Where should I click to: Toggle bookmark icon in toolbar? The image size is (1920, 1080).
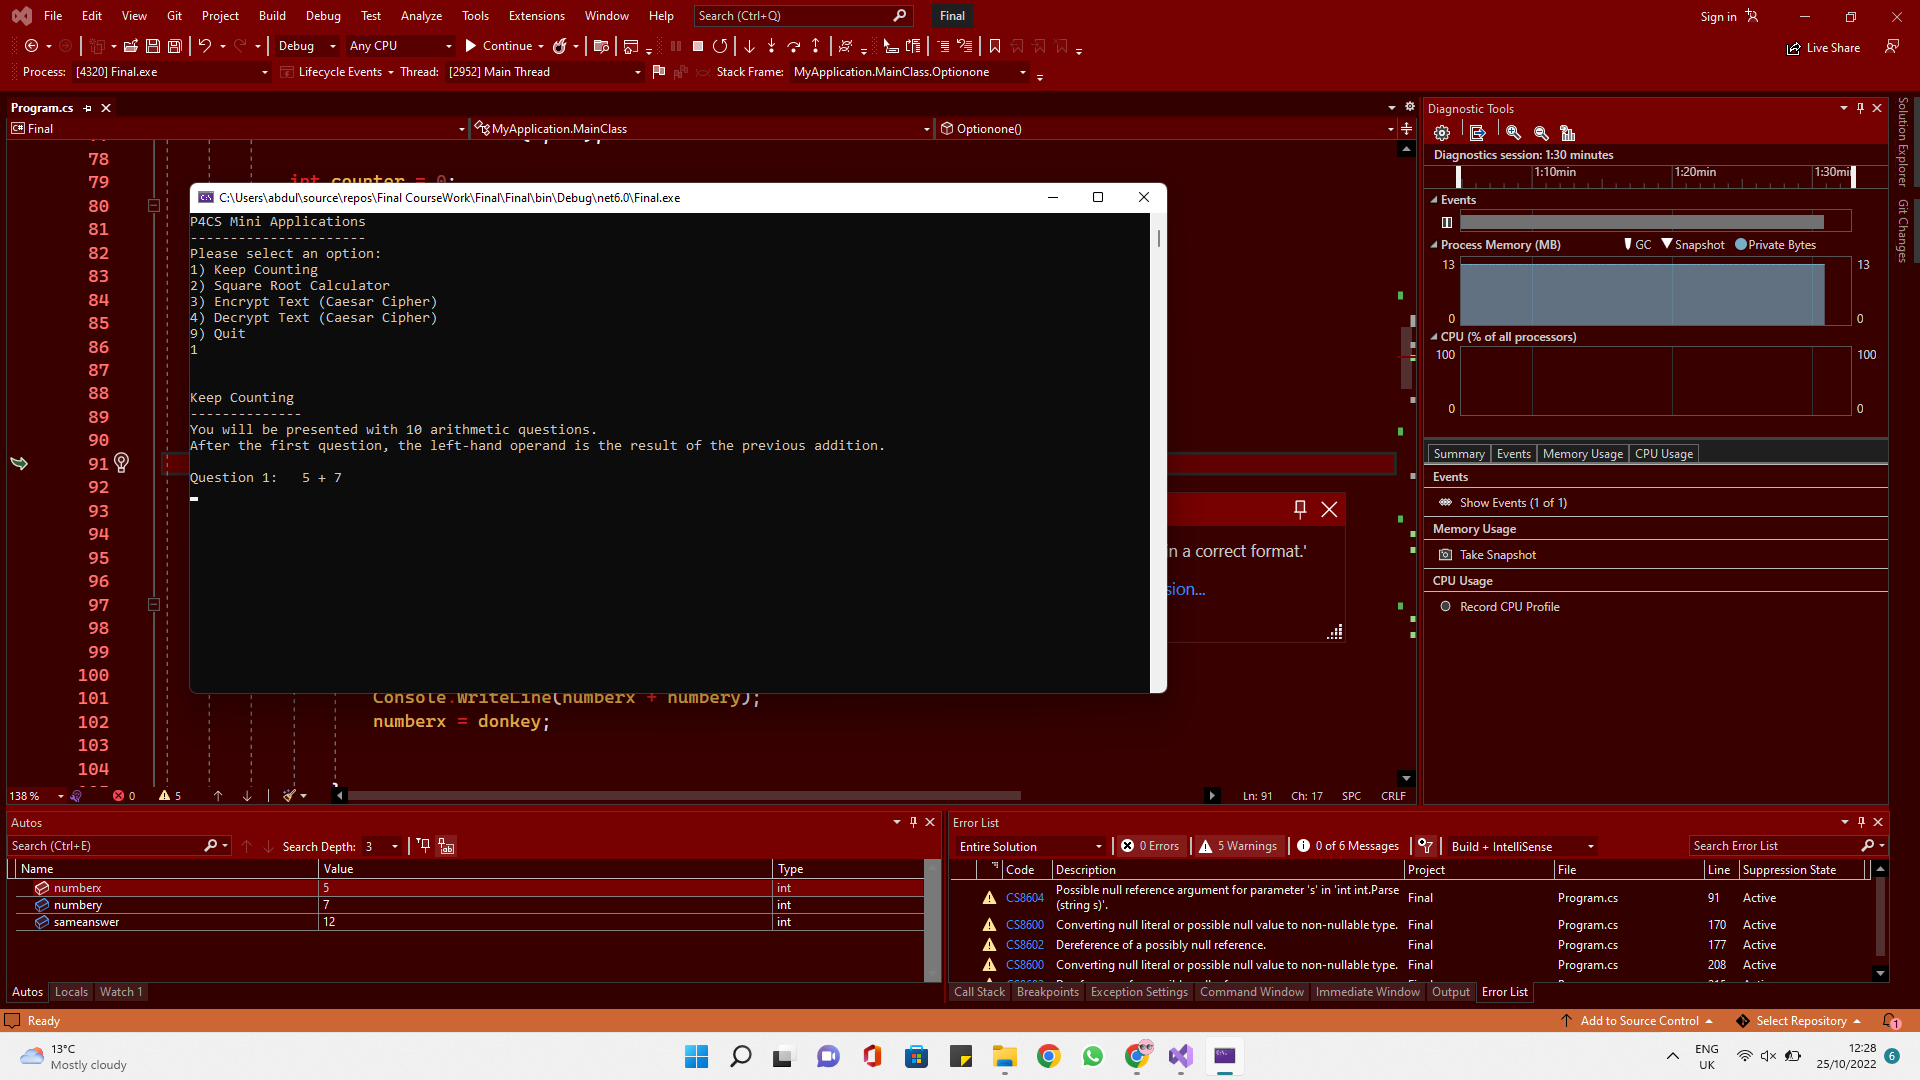994,46
